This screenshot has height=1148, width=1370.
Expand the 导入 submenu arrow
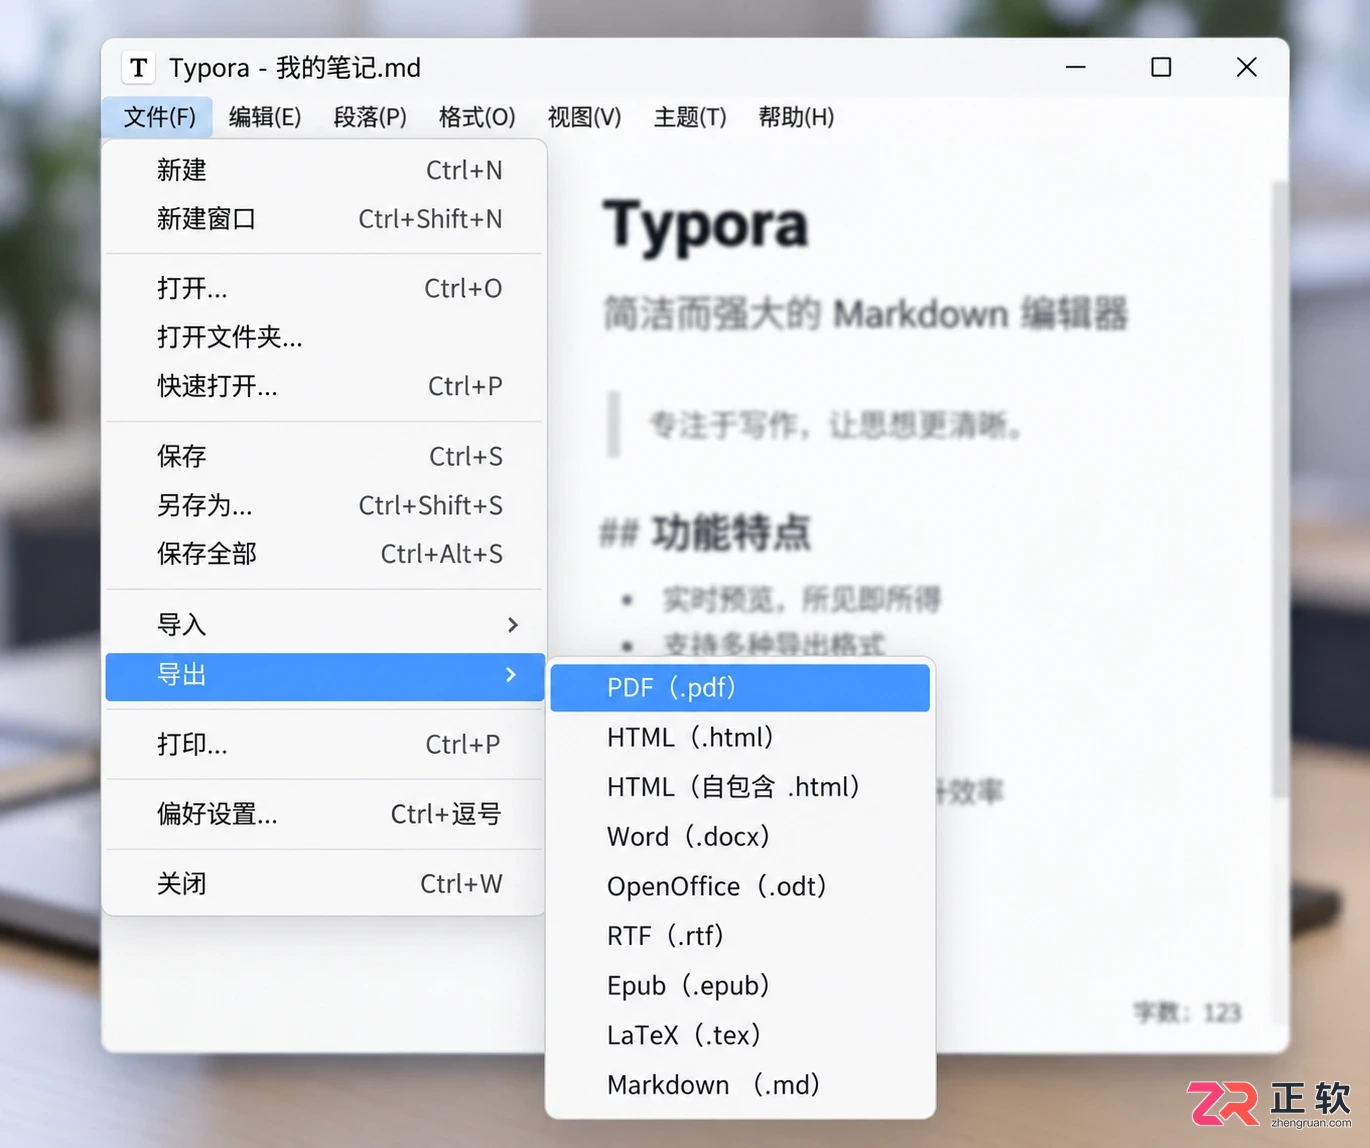click(513, 625)
